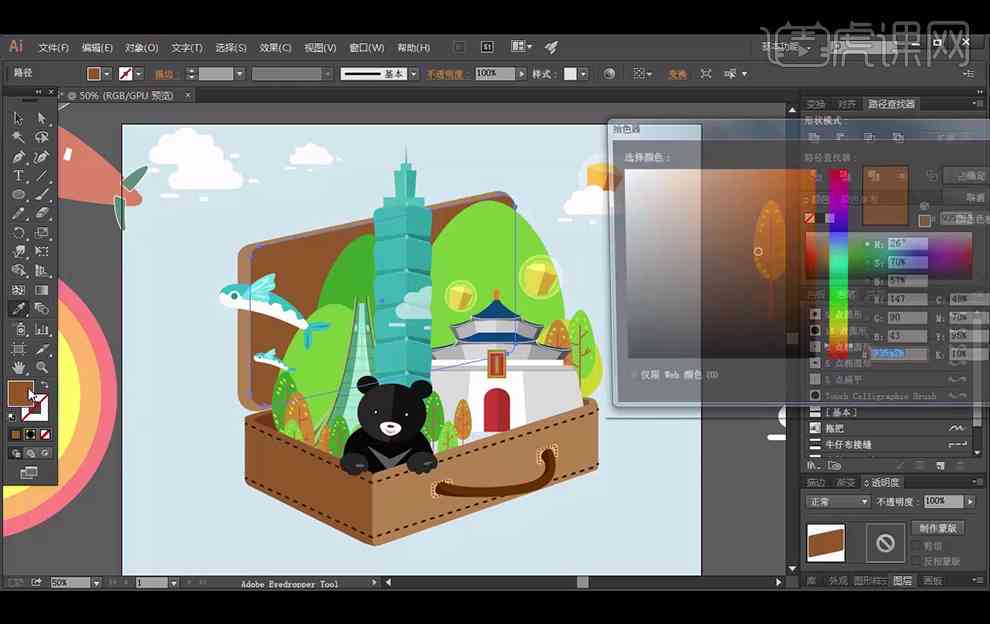Image resolution: width=990 pixels, height=624 pixels.
Task: Click the 描边 stroke link in control bar
Action: 164,75
